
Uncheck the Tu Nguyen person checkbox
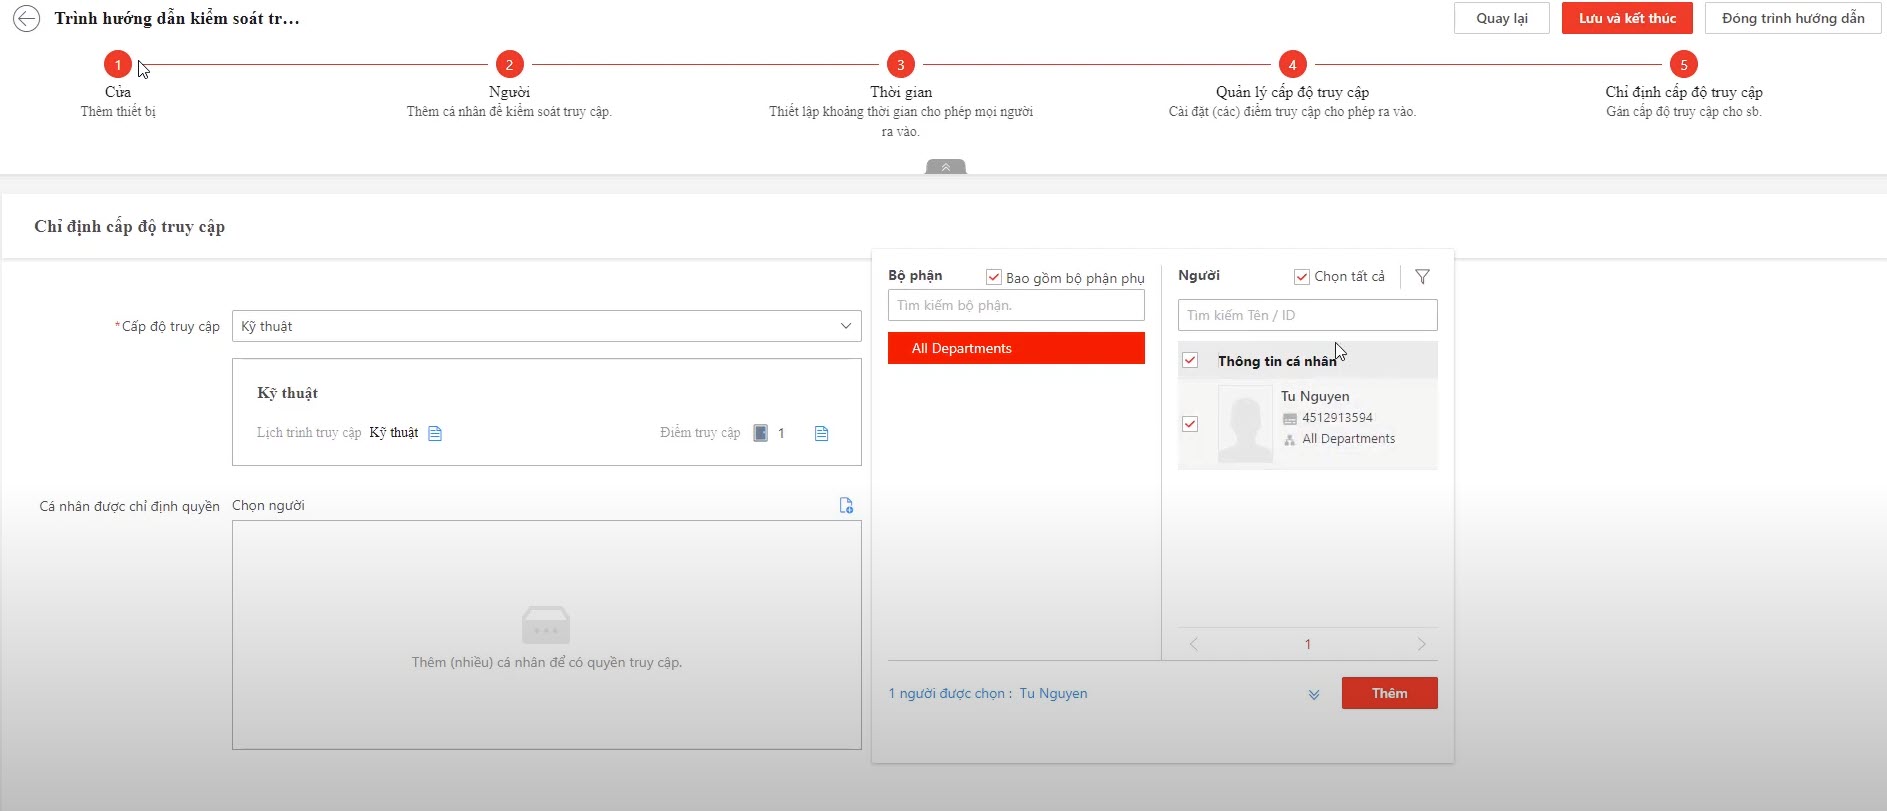[x=1190, y=424]
